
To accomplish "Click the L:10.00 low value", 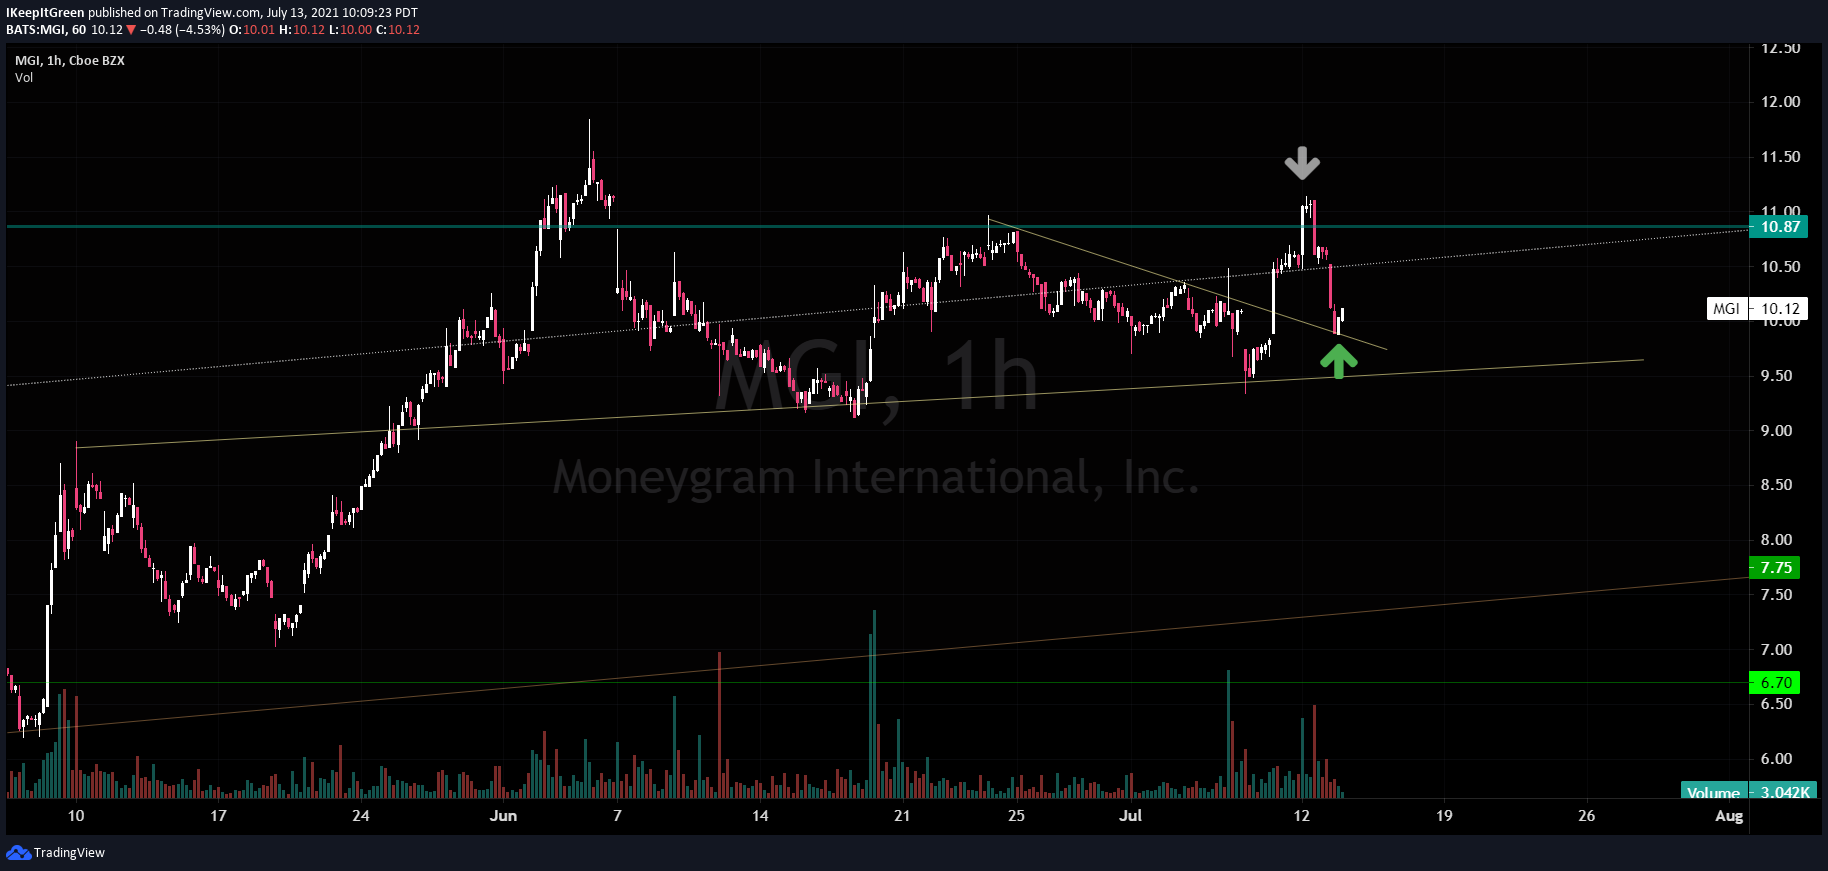I will (x=350, y=30).
